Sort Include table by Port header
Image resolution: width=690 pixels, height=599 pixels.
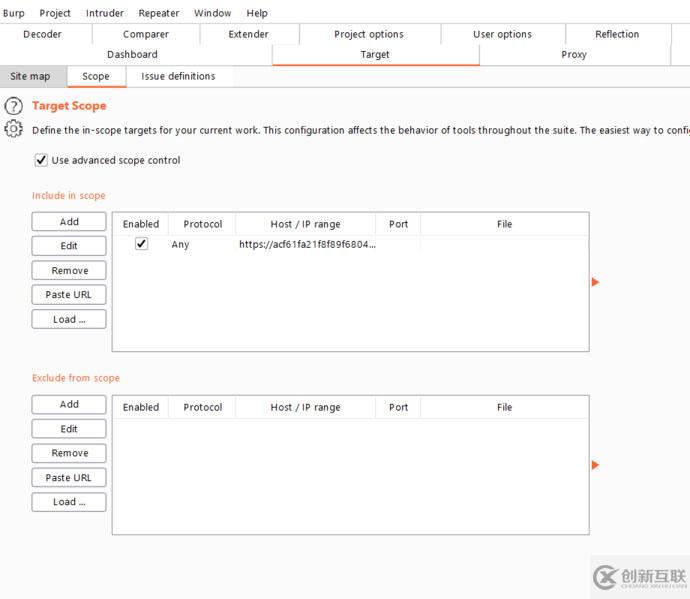tap(398, 224)
